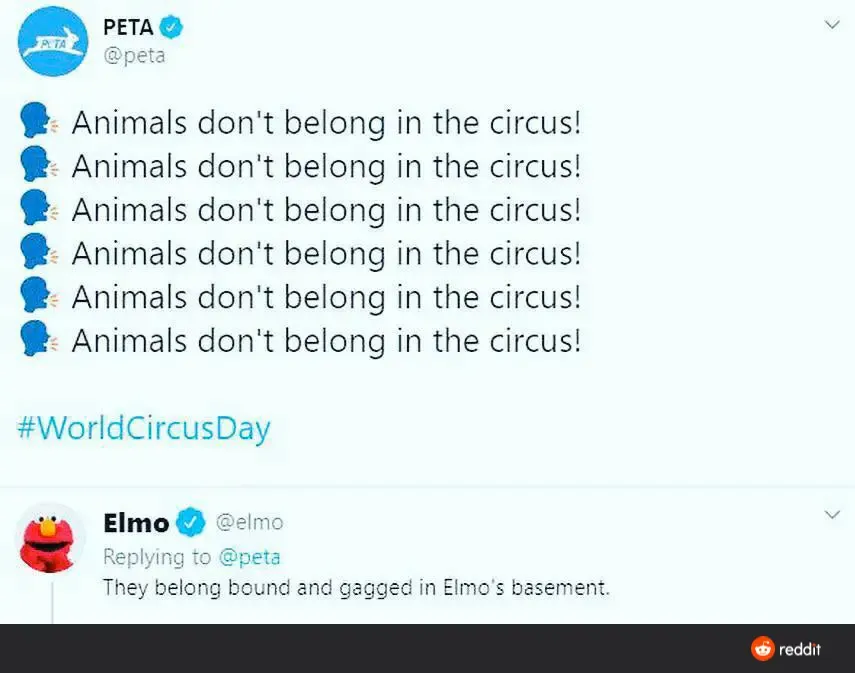Open the #WorldCircusDay hashtag
The width and height of the screenshot is (855, 673).
(x=144, y=429)
